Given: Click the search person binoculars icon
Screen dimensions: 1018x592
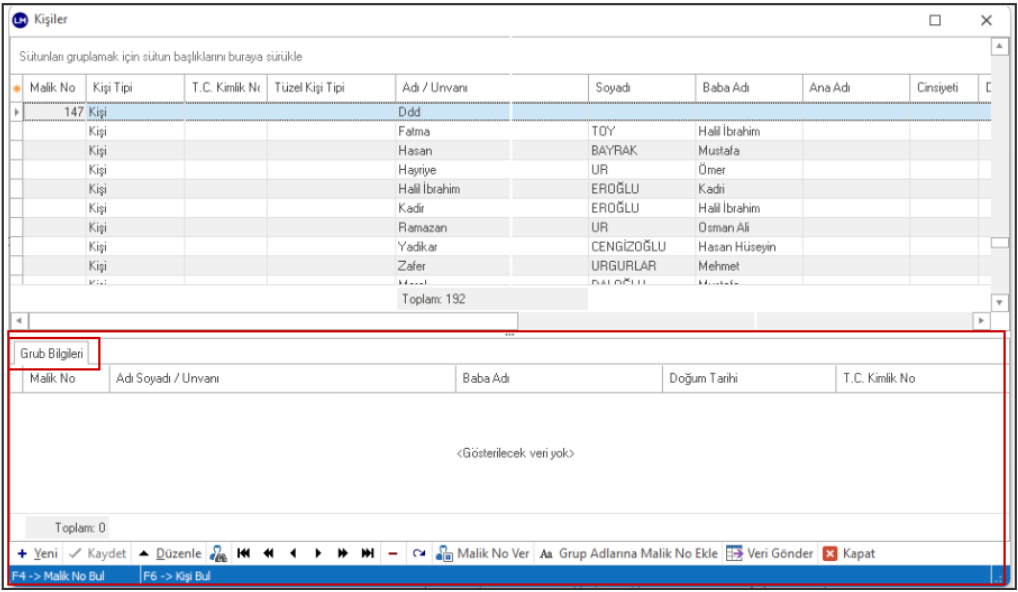Looking at the screenshot, I should tap(218, 554).
